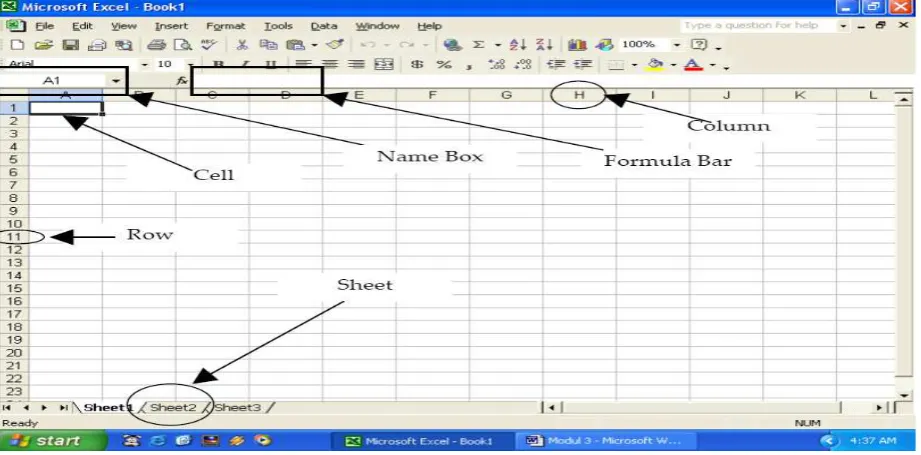This screenshot has width=921, height=455.
Task: Sort descending Z to A
Action: (x=544, y=45)
